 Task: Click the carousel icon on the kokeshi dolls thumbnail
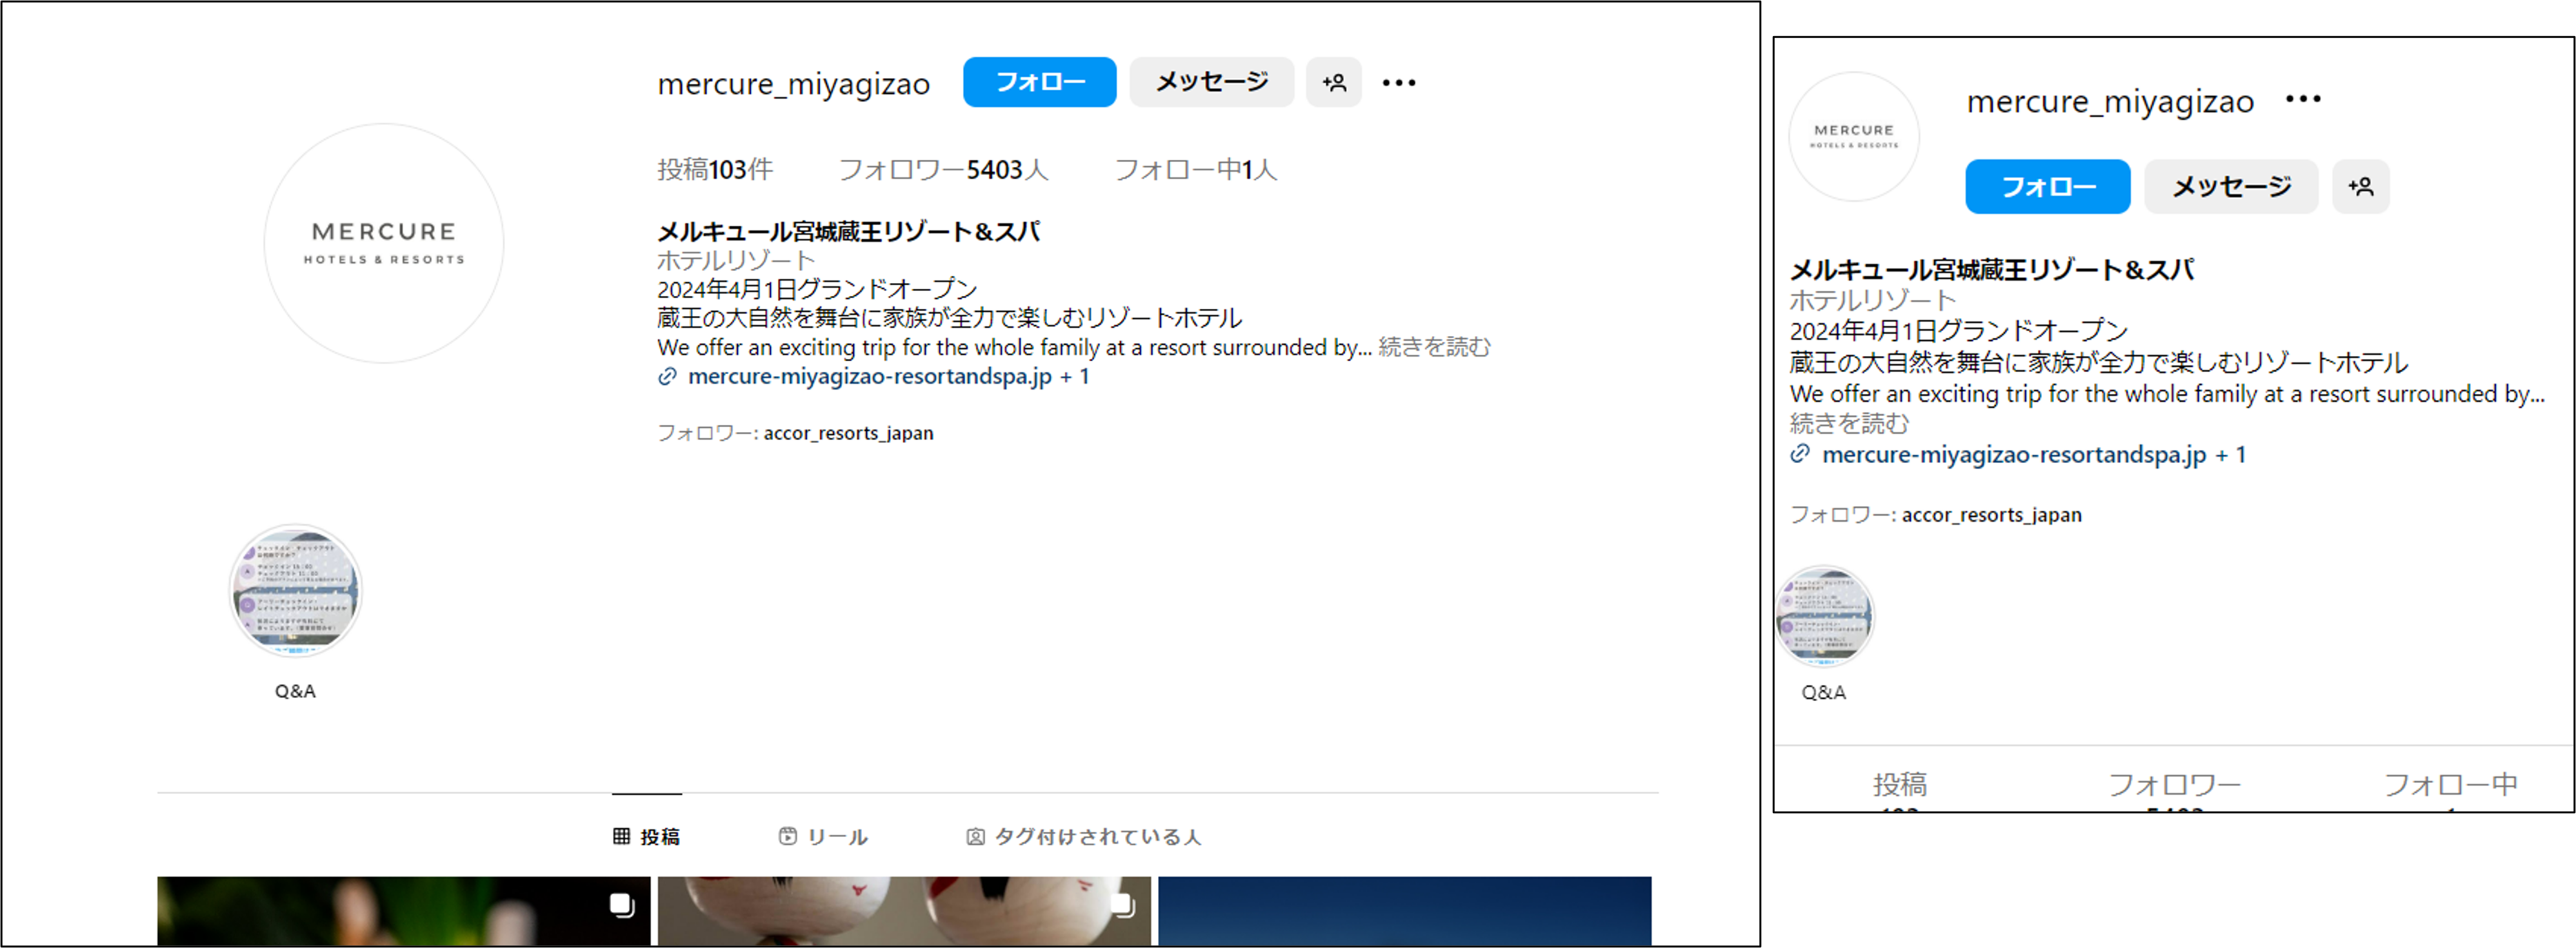click(1123, 905)
